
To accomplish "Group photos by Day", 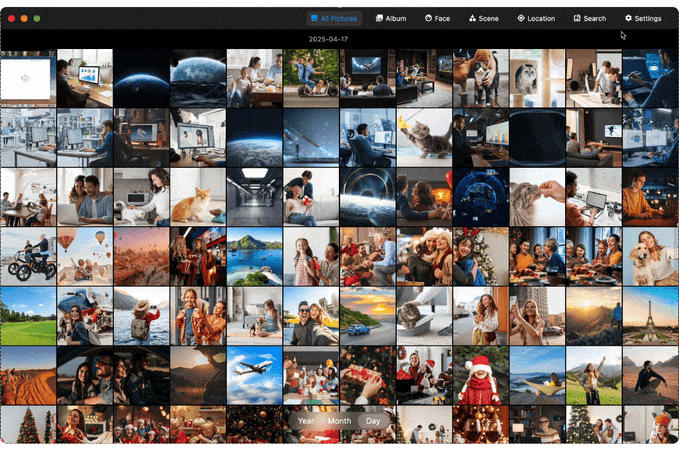I will click(x=372, y=421).
